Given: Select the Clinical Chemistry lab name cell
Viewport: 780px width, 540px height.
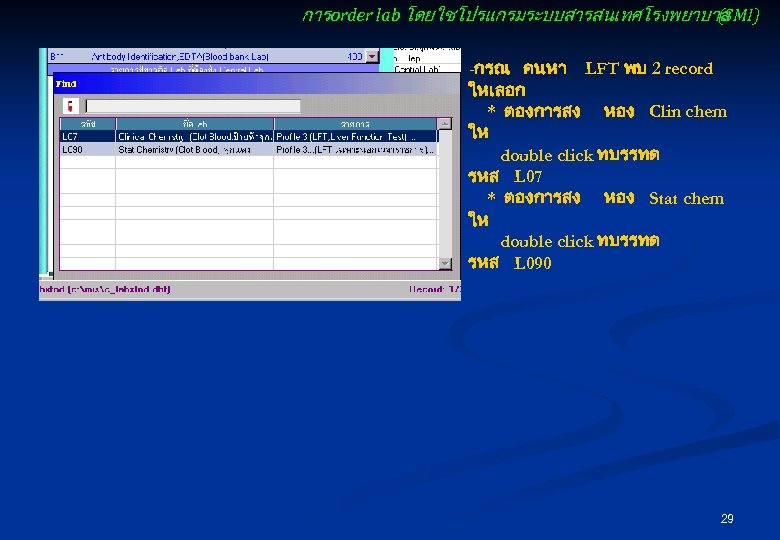Looking at the screenshot, I should (x=195, y=136).
